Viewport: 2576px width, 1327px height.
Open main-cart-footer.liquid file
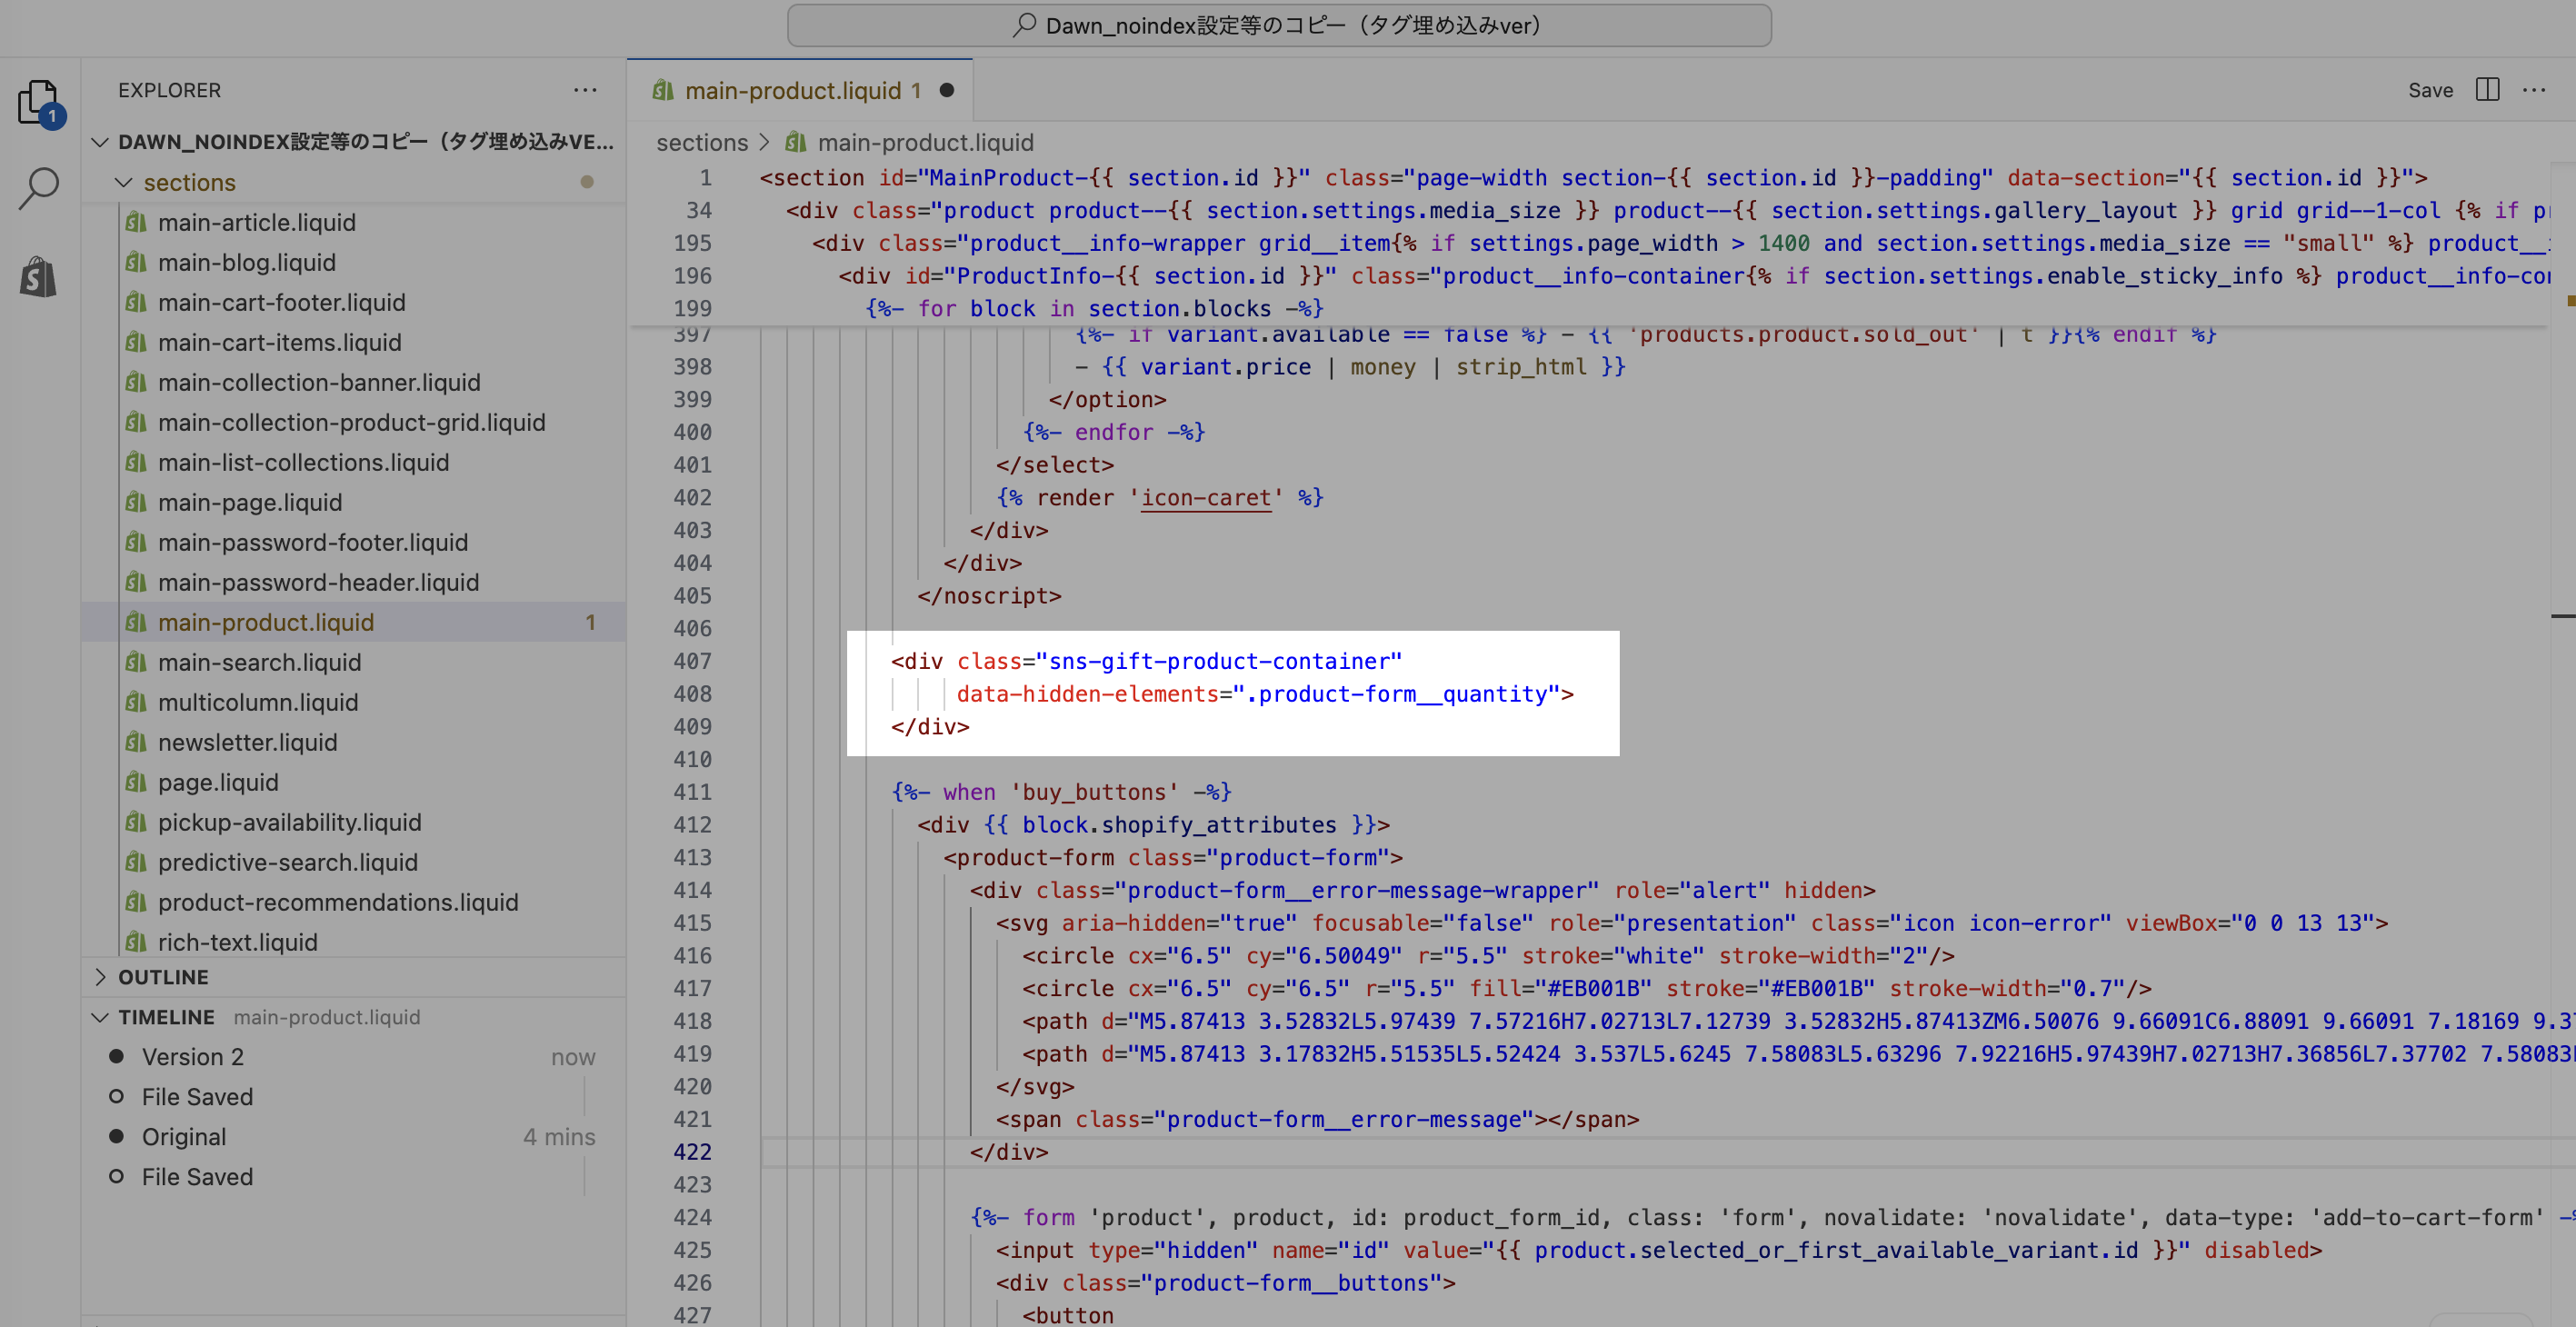(x=282, y=302)
